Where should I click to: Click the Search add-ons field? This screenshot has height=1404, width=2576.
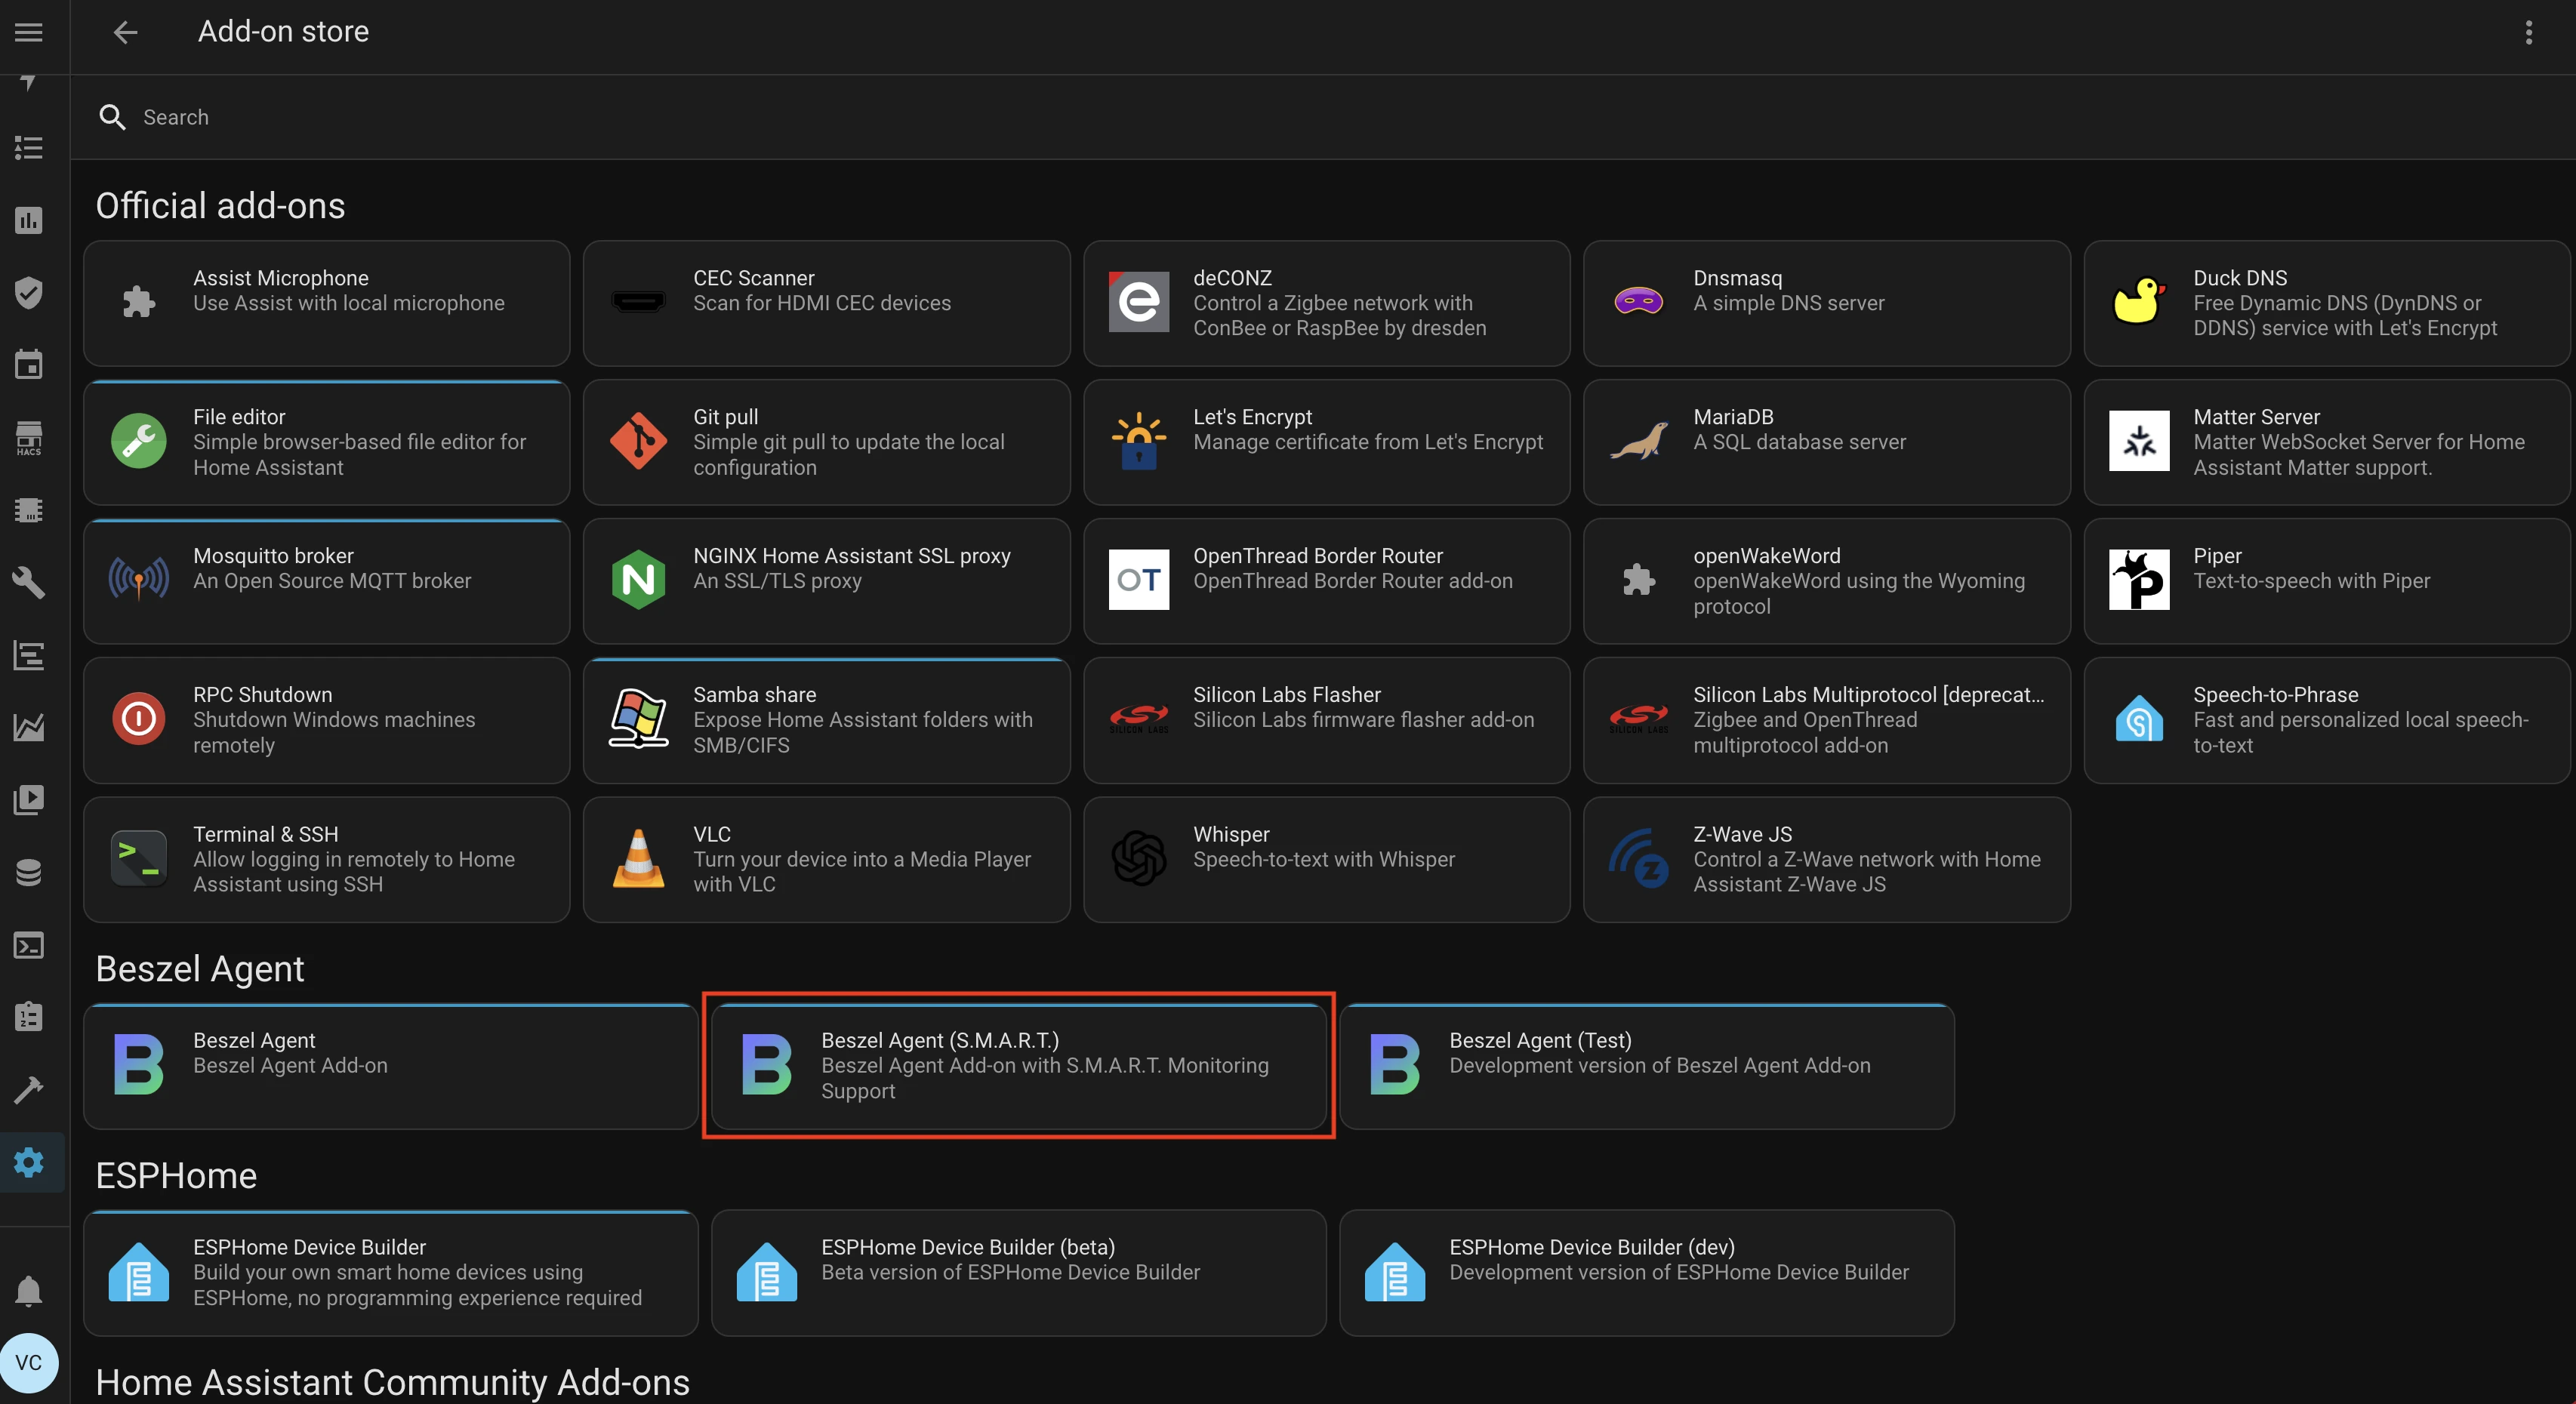[x=1322, y=117]
